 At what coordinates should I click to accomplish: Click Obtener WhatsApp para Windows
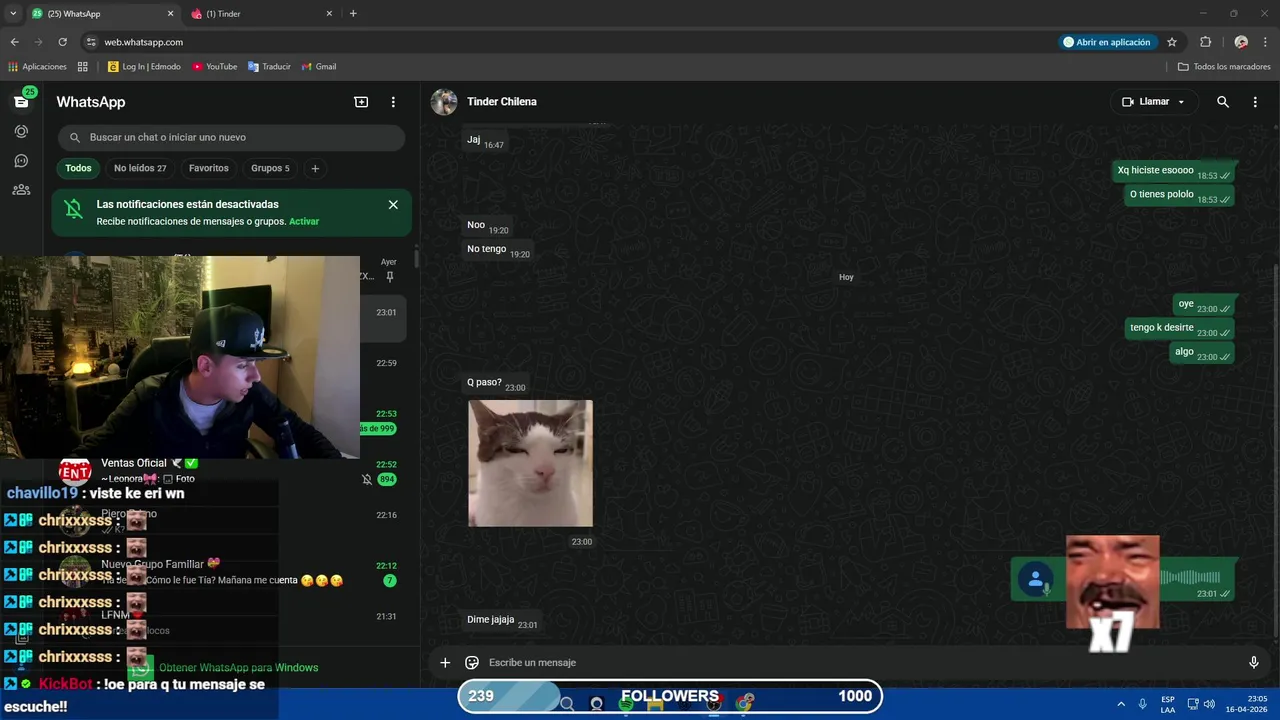(x=238, y=668)
